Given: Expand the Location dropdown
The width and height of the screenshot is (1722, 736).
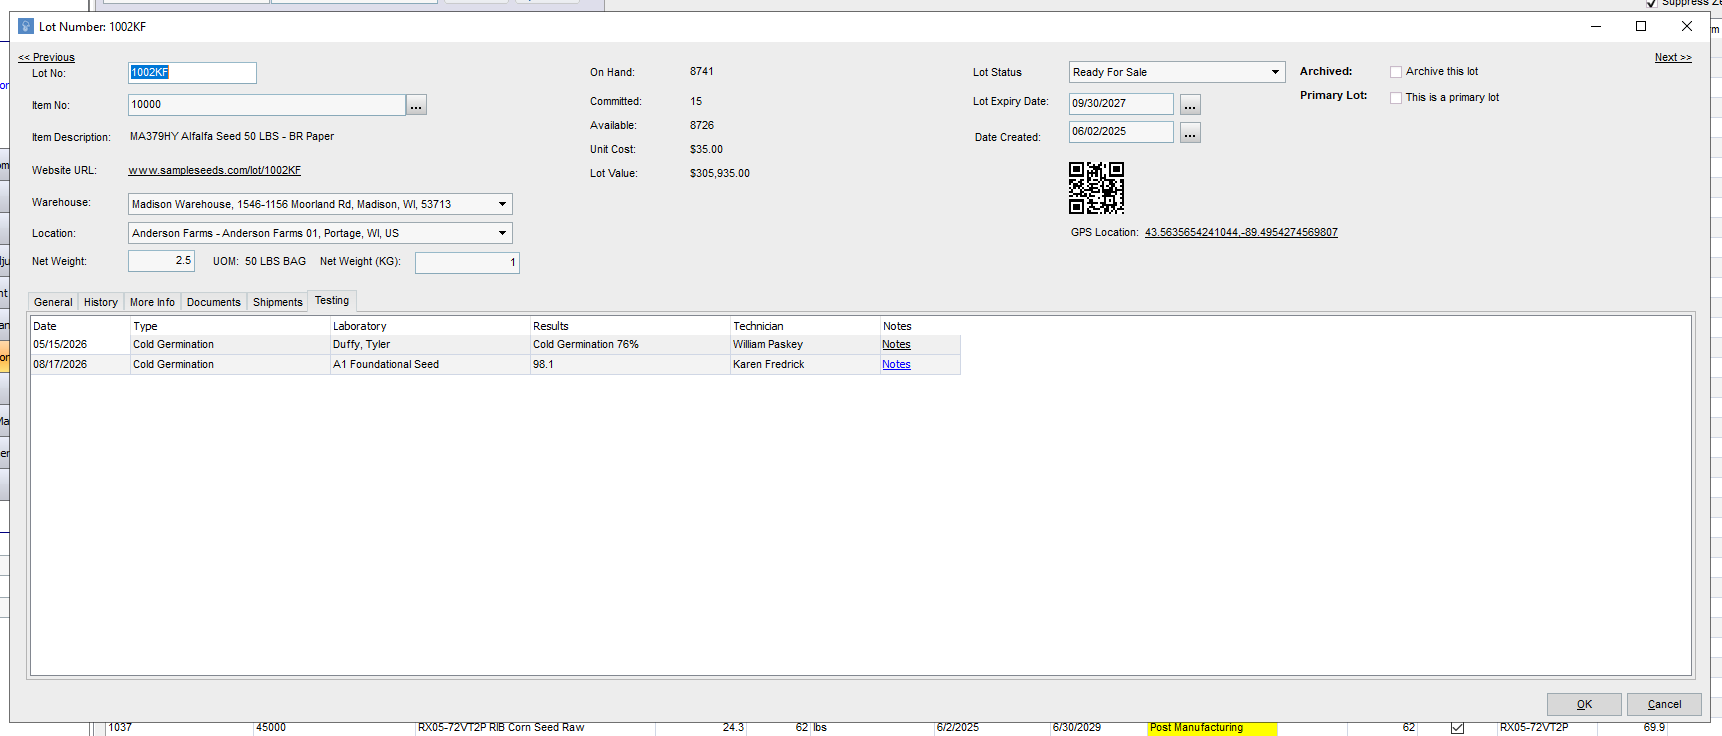Looking at the screenshot, I should pyautogui.click(x=502, y=233).
